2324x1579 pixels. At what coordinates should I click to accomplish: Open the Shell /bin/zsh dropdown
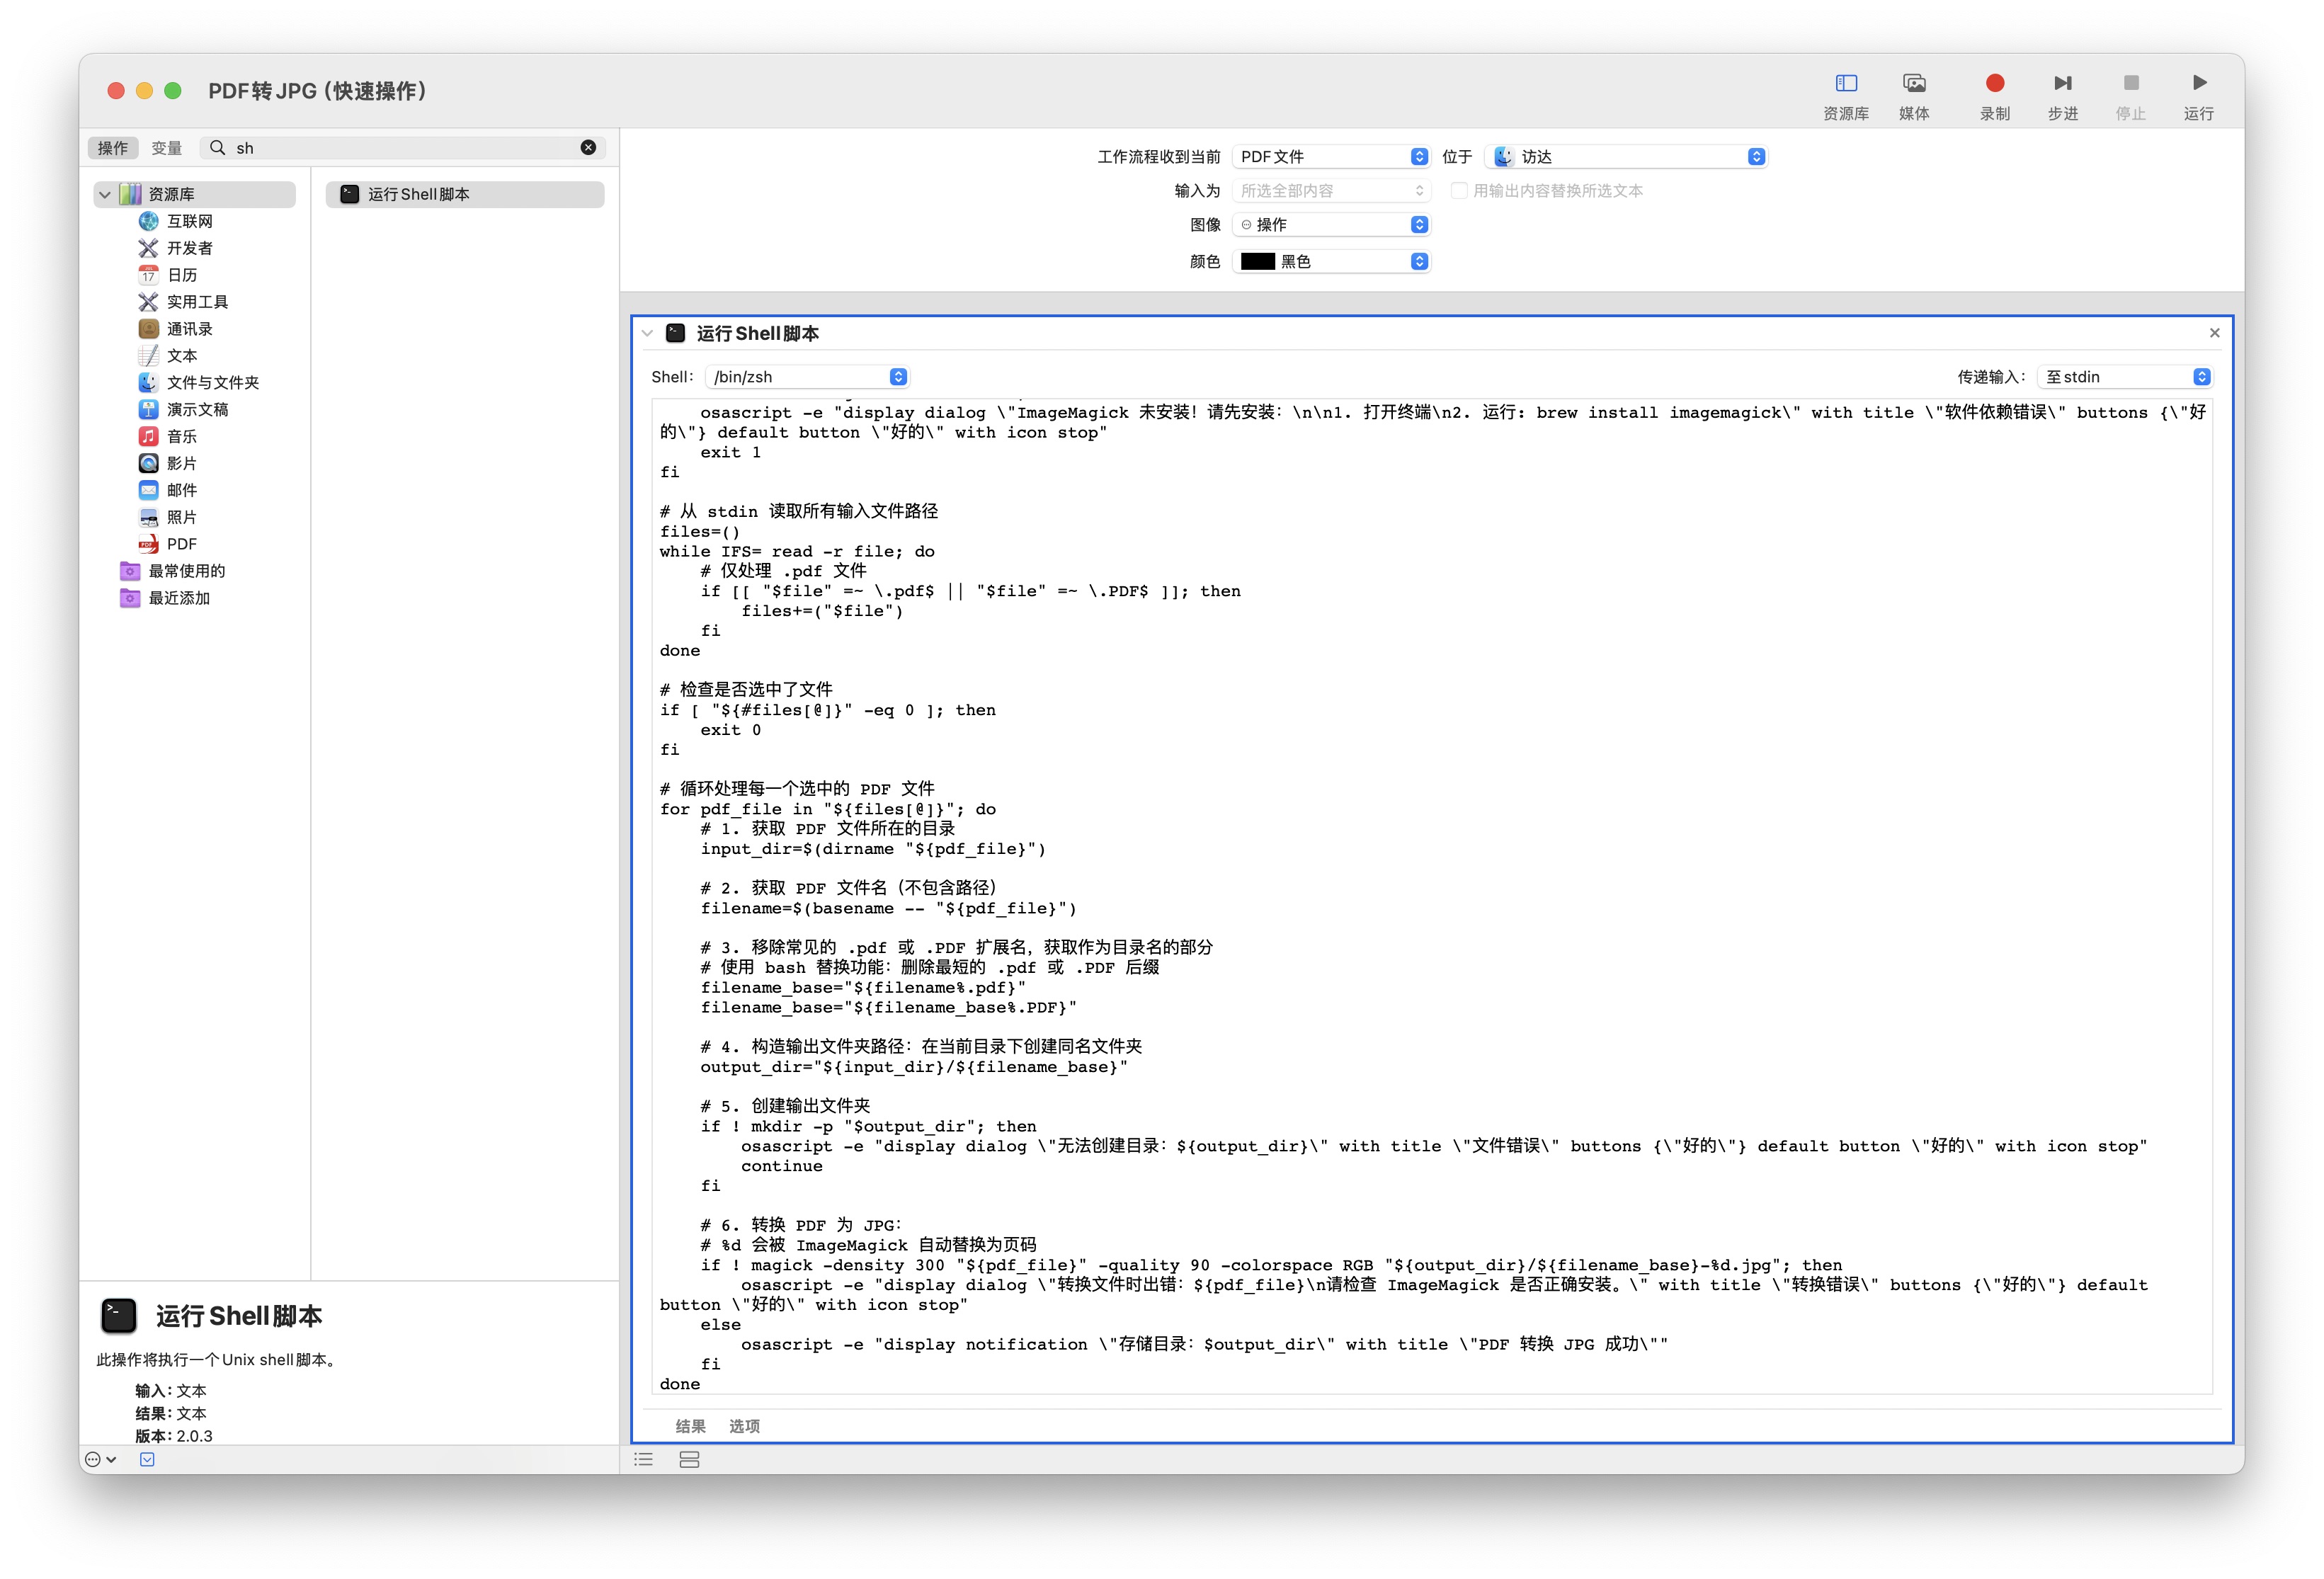807,376
